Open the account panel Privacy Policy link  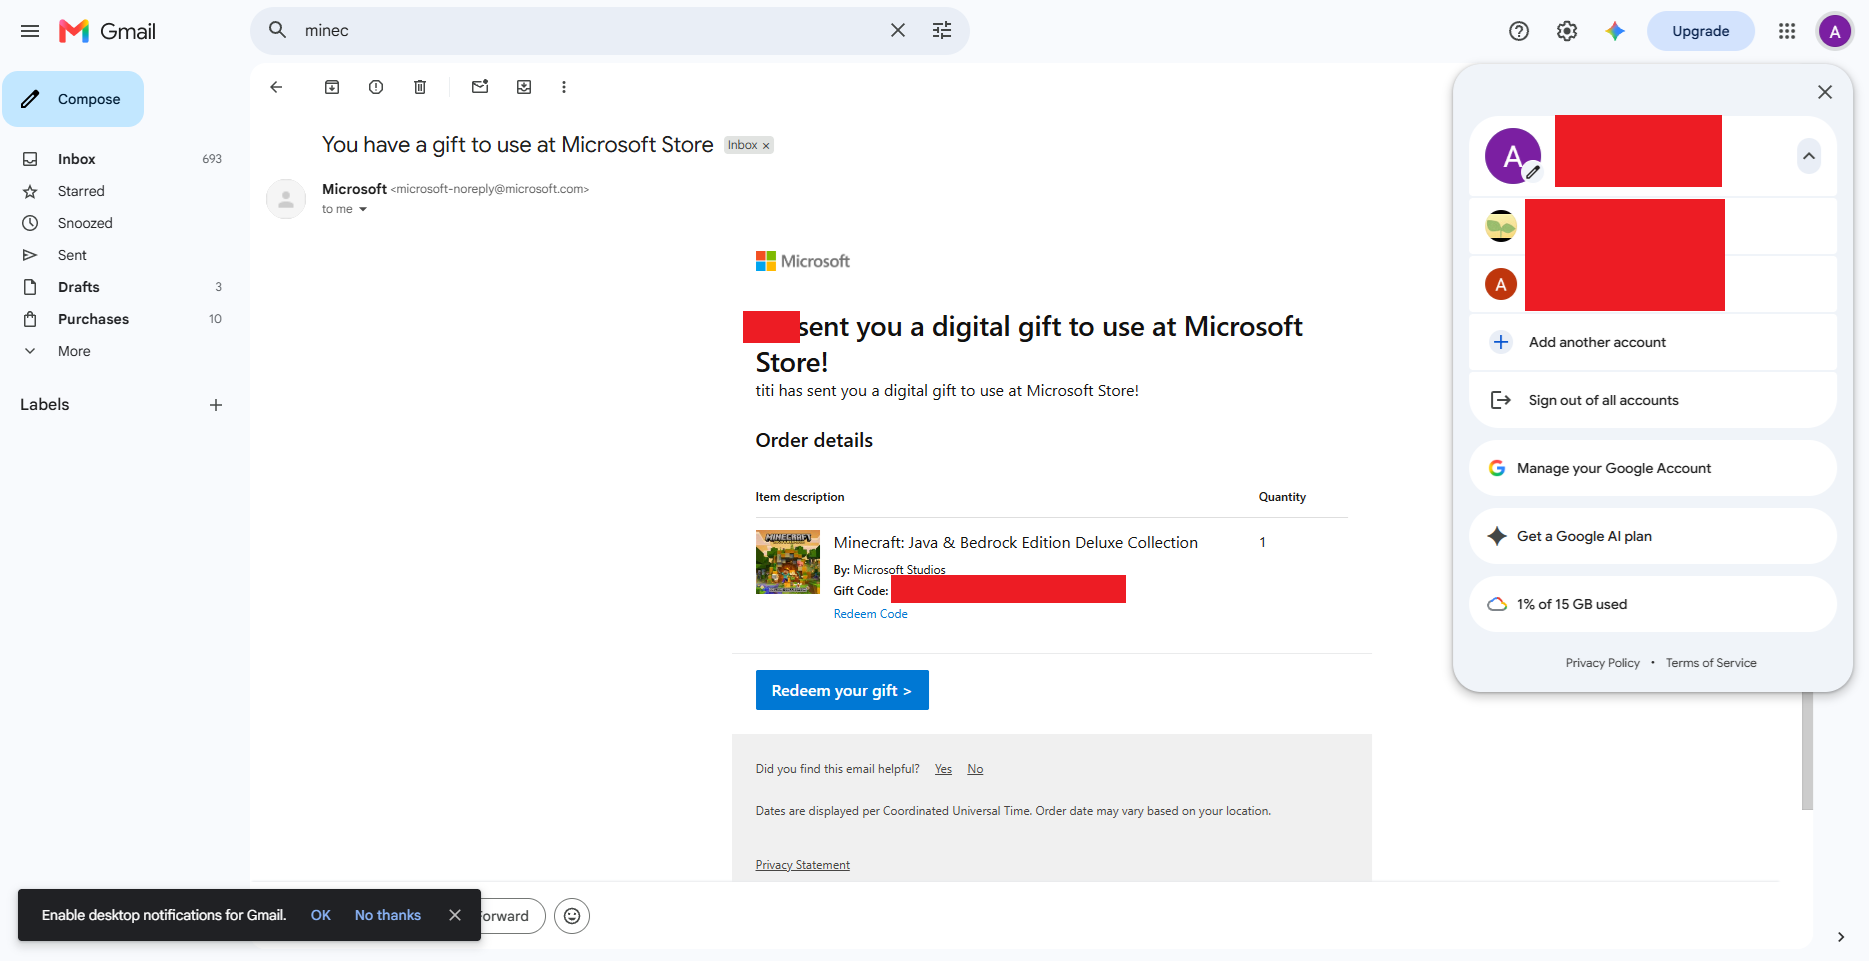1603,663
